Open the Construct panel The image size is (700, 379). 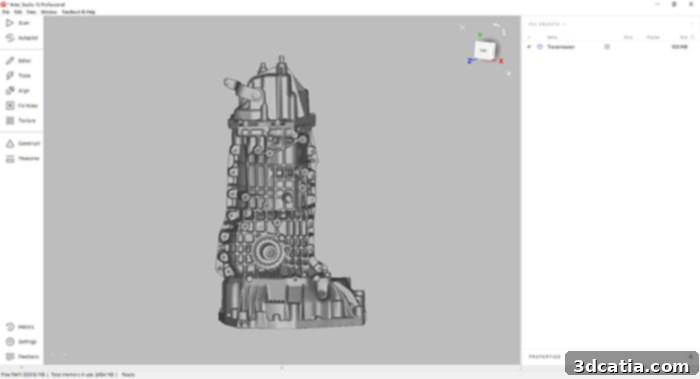click(23, 143)
